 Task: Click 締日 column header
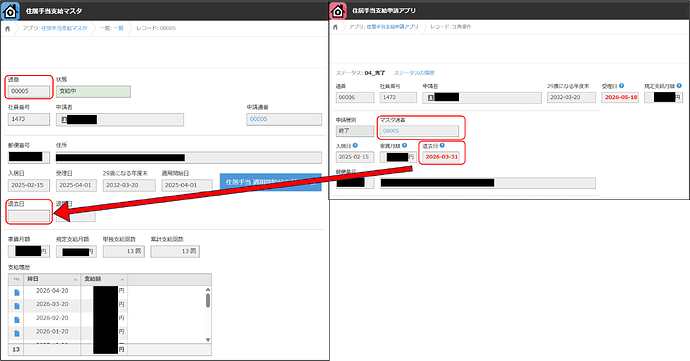(x=52, y=280)
